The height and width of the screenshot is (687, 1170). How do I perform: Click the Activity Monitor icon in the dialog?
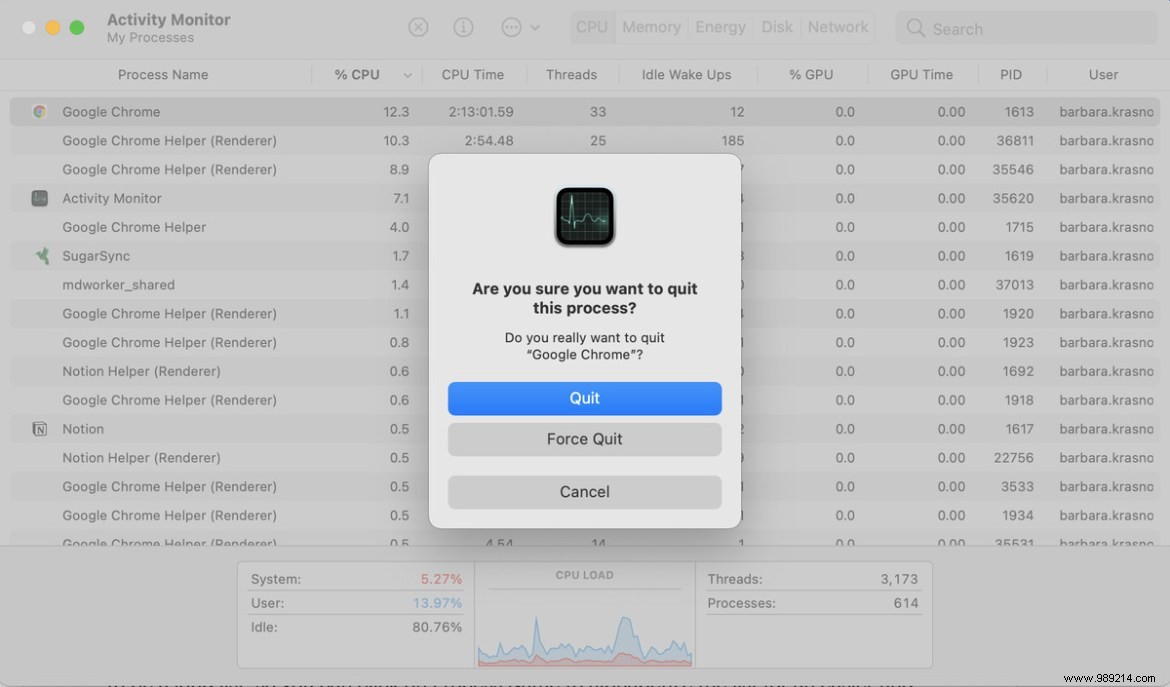click(x=584, y=216)
